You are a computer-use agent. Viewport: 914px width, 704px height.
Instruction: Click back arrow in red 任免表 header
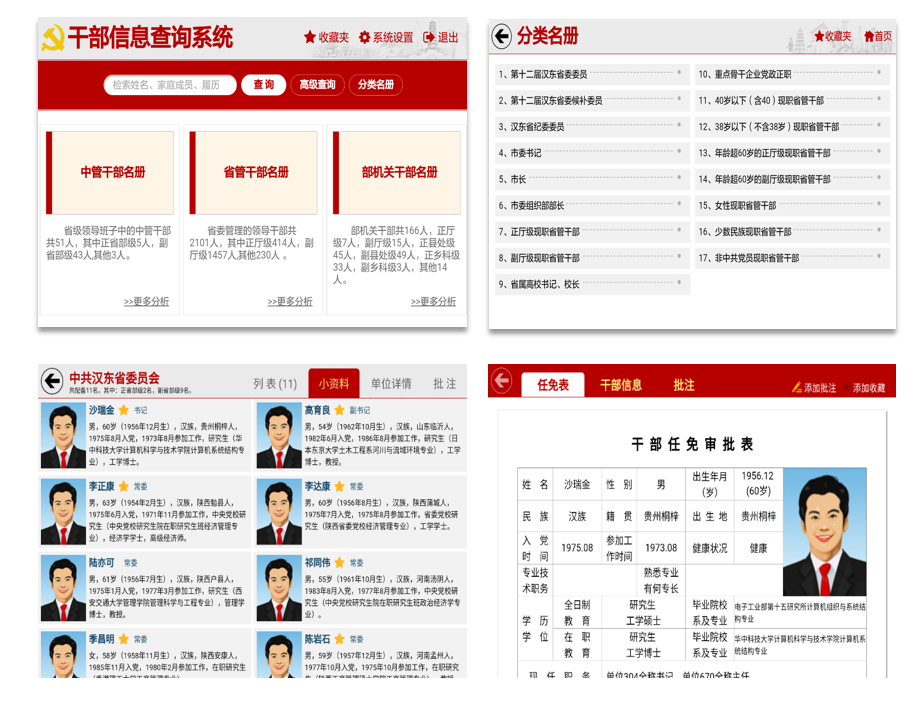pyautogui.click(x=501, y=381)
